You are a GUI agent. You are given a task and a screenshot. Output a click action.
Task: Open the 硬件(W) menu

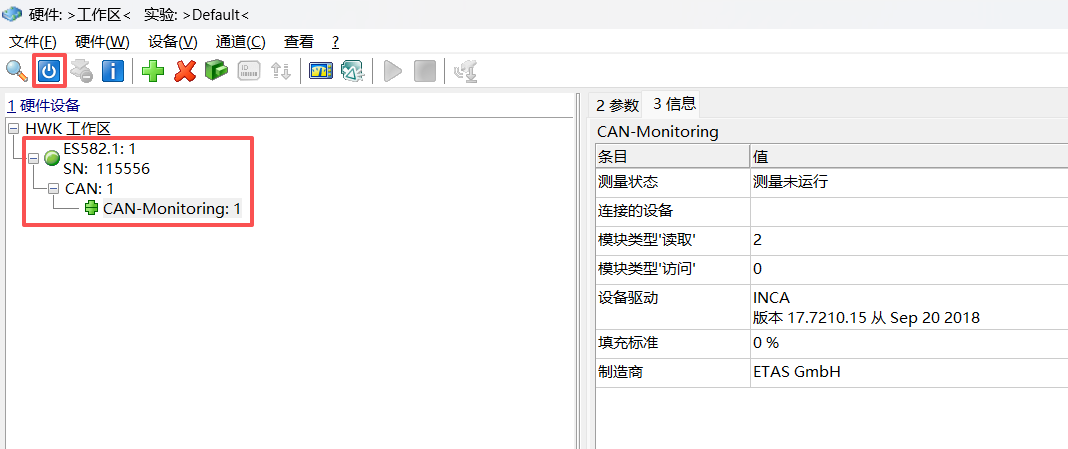click(102, 42)
